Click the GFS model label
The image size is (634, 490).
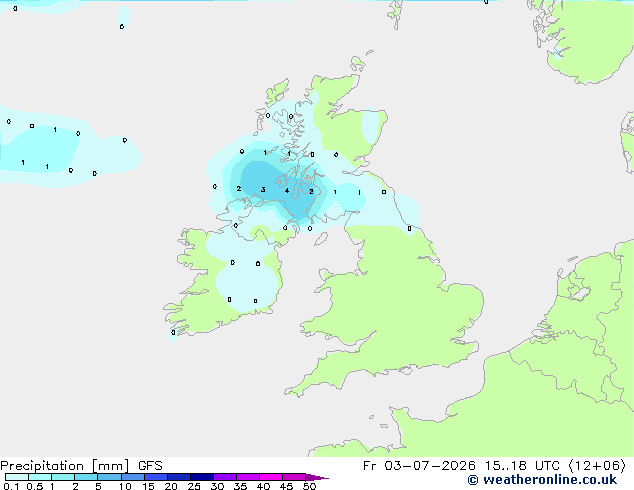(x=150, y=466)
